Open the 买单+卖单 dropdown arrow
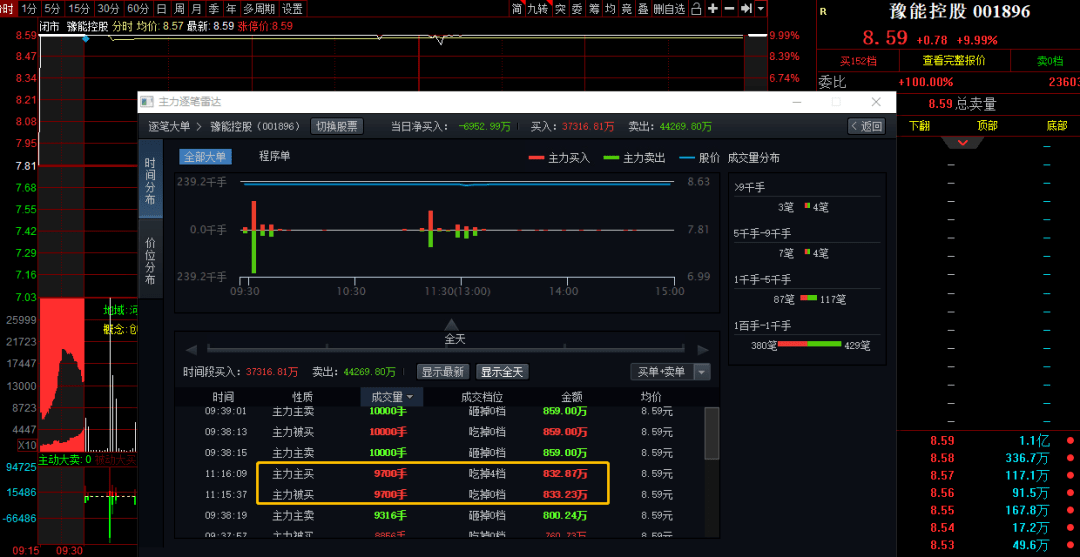Screen dimensions: 1080x557 click(x=703, y=372)
